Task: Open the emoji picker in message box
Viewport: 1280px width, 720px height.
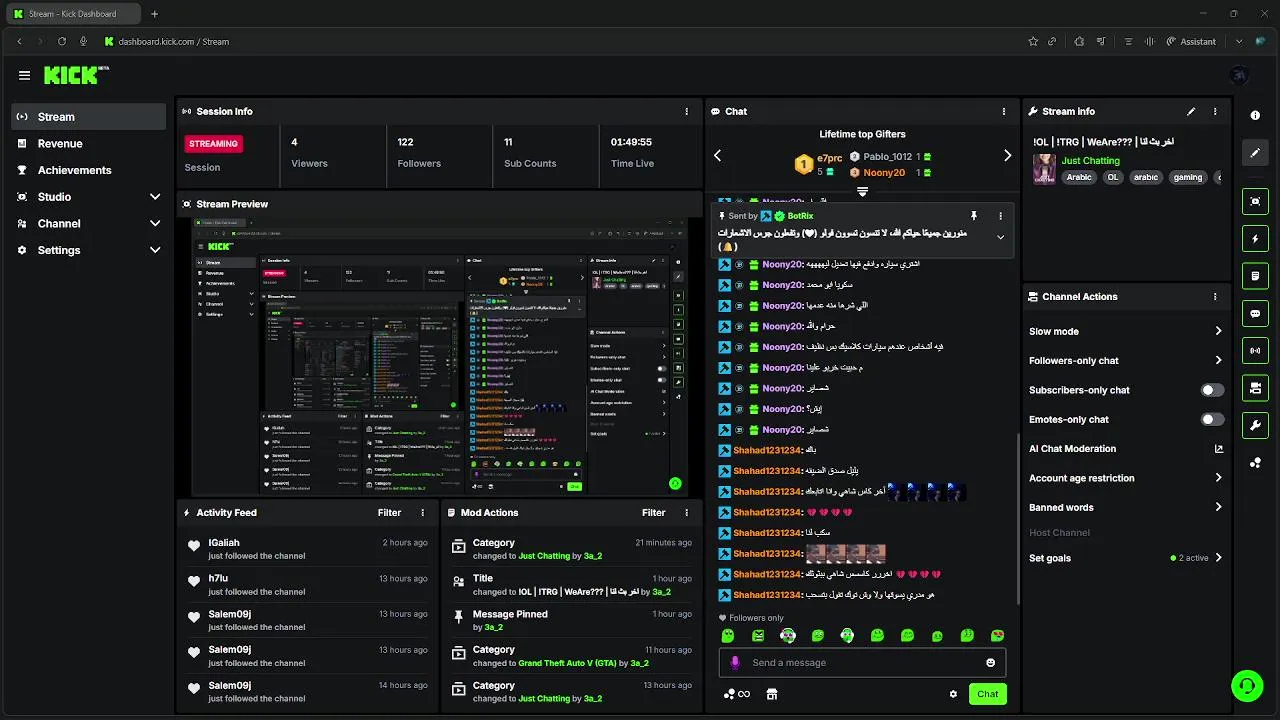Action: pos(991,663)
